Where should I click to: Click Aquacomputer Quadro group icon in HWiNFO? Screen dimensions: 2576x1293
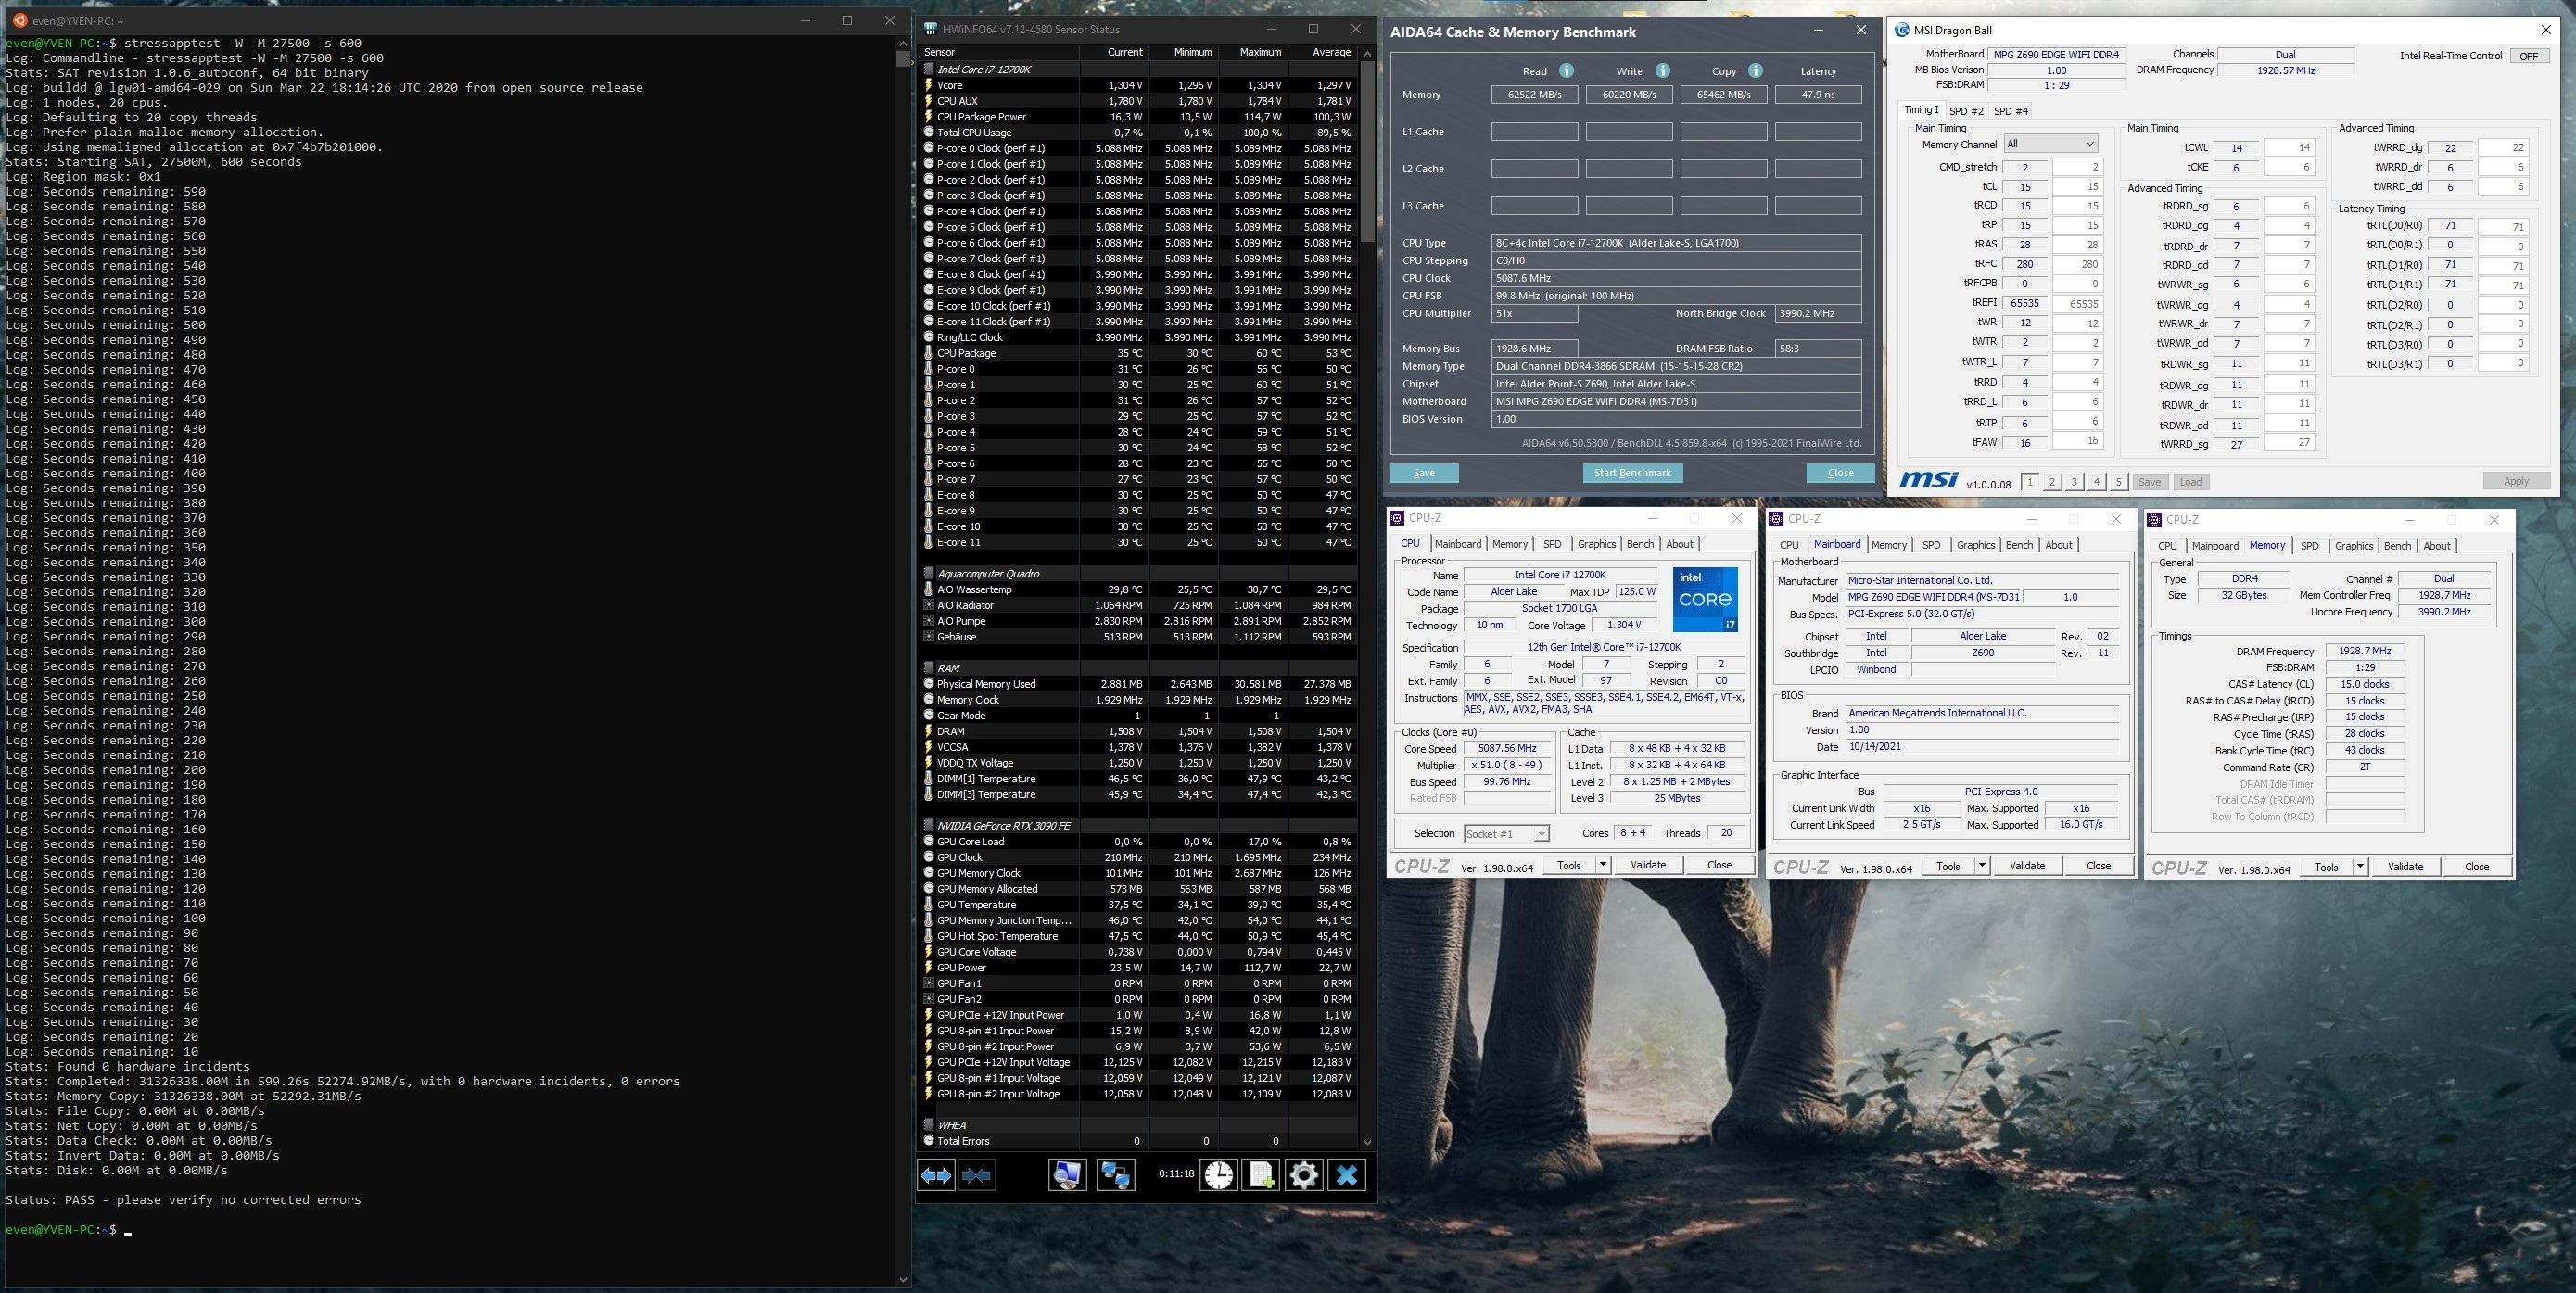tap(928, 574)
